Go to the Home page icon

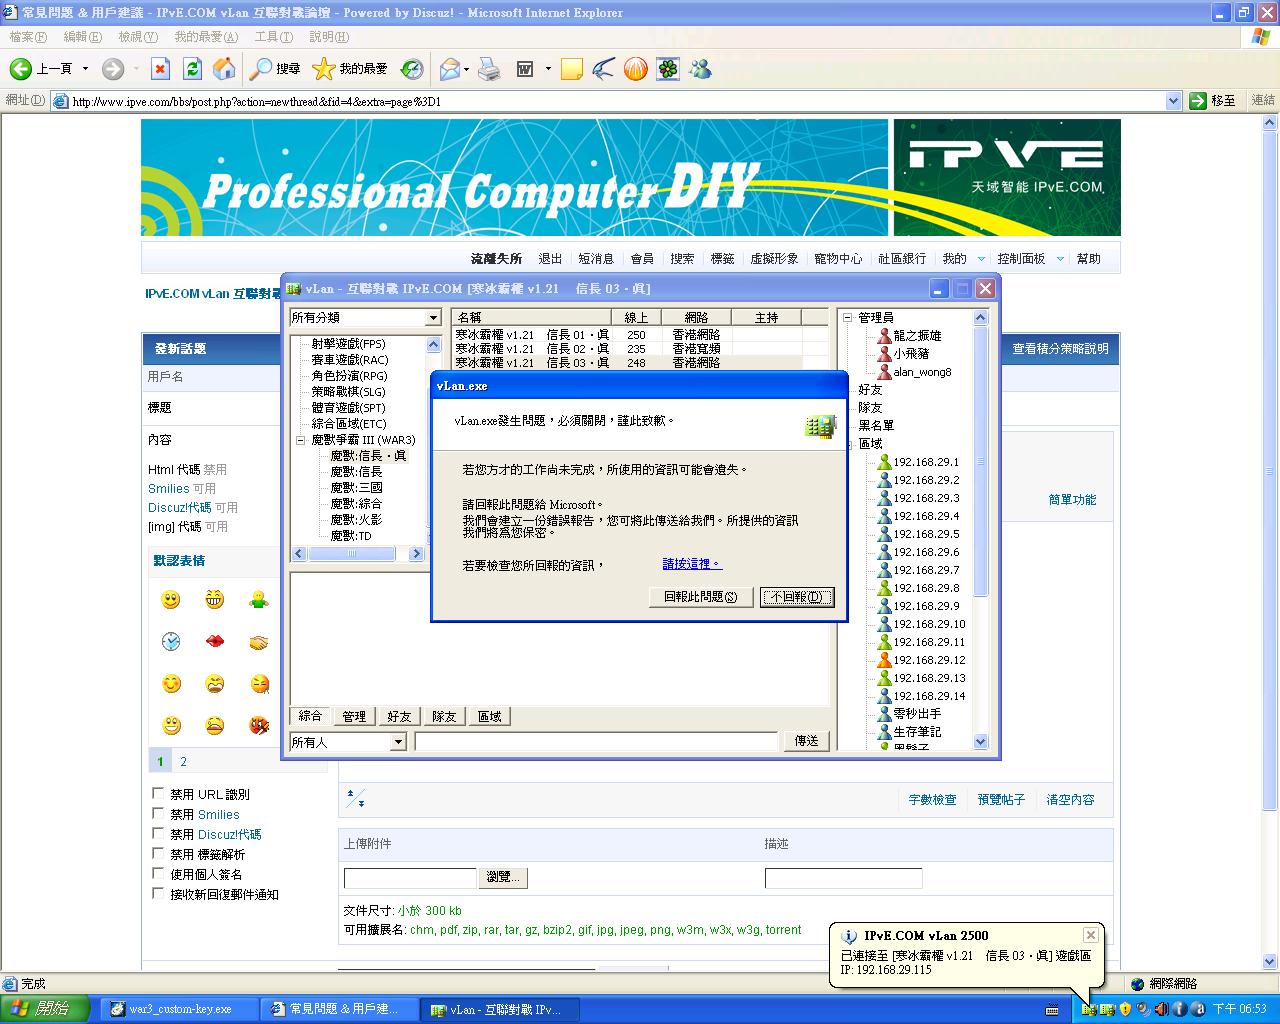(224, 69)
